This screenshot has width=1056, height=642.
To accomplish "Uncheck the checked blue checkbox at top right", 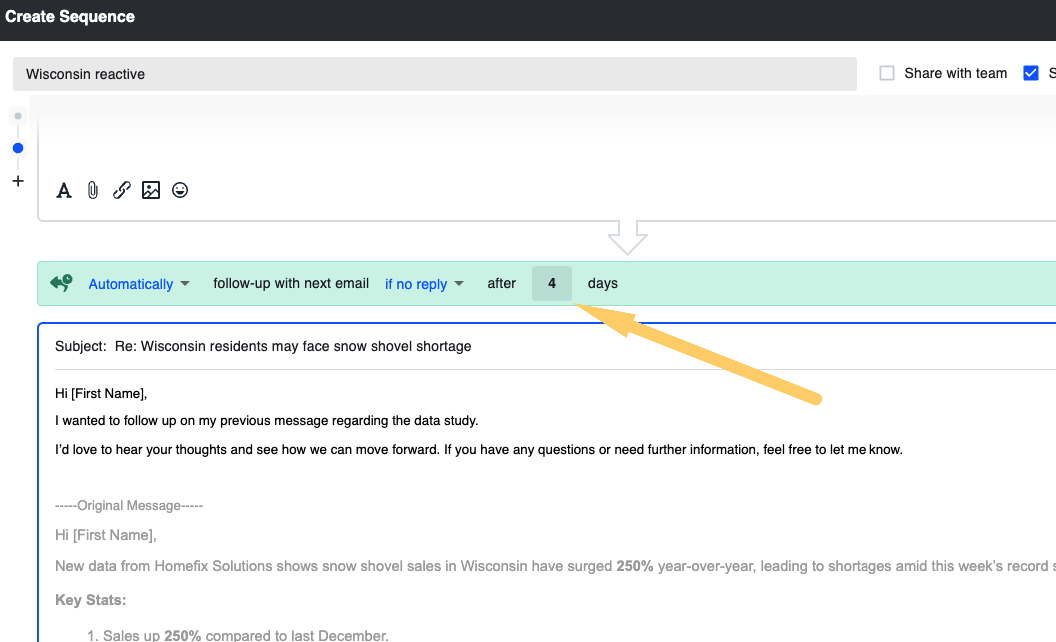I will pyautogui.click(x=1031, y=73).
